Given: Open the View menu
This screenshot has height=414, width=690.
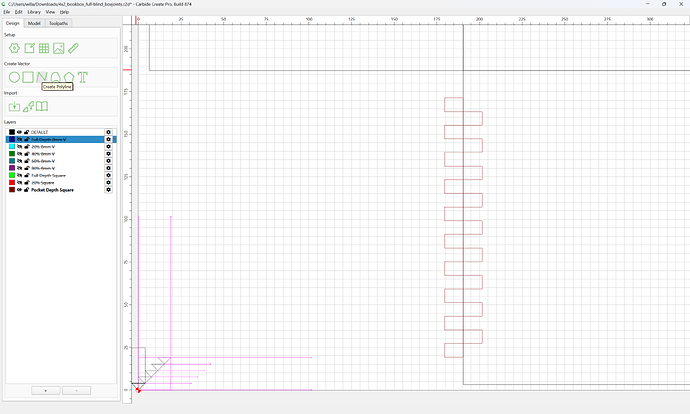Looking at the screenshot, I should [x=50, y=12].
